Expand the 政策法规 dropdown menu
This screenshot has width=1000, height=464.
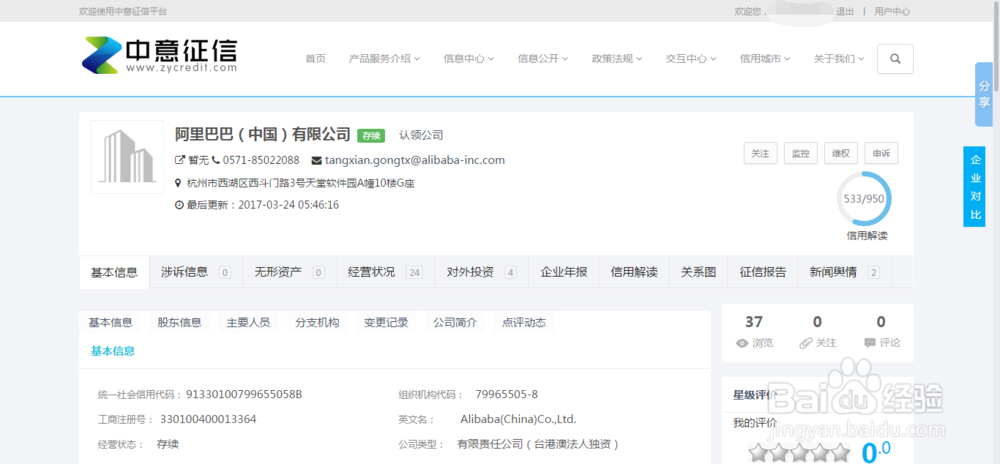point(617,59)
